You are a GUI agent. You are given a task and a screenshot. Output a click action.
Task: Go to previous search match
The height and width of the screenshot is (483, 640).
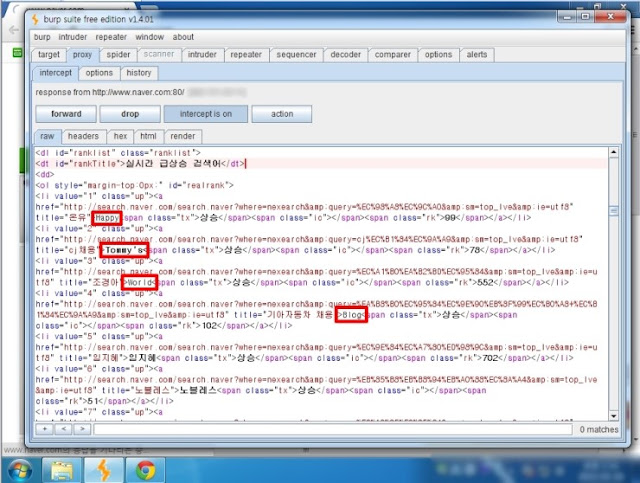[64, 429]
